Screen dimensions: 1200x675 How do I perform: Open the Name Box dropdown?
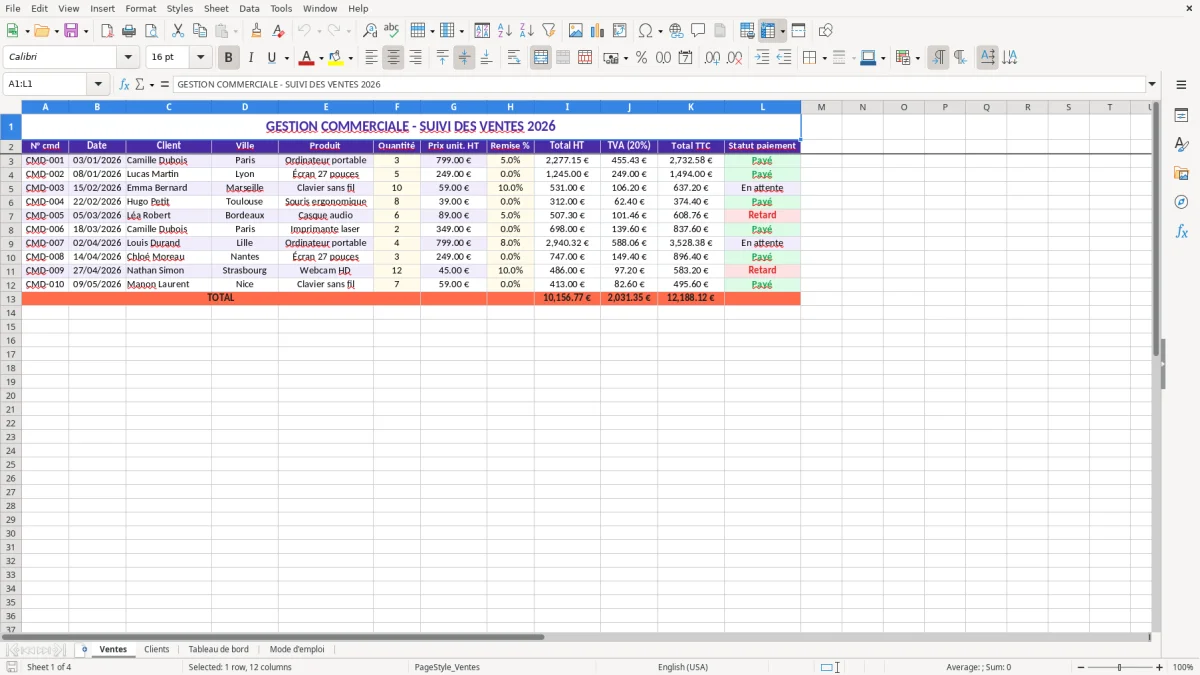point(98,84)
